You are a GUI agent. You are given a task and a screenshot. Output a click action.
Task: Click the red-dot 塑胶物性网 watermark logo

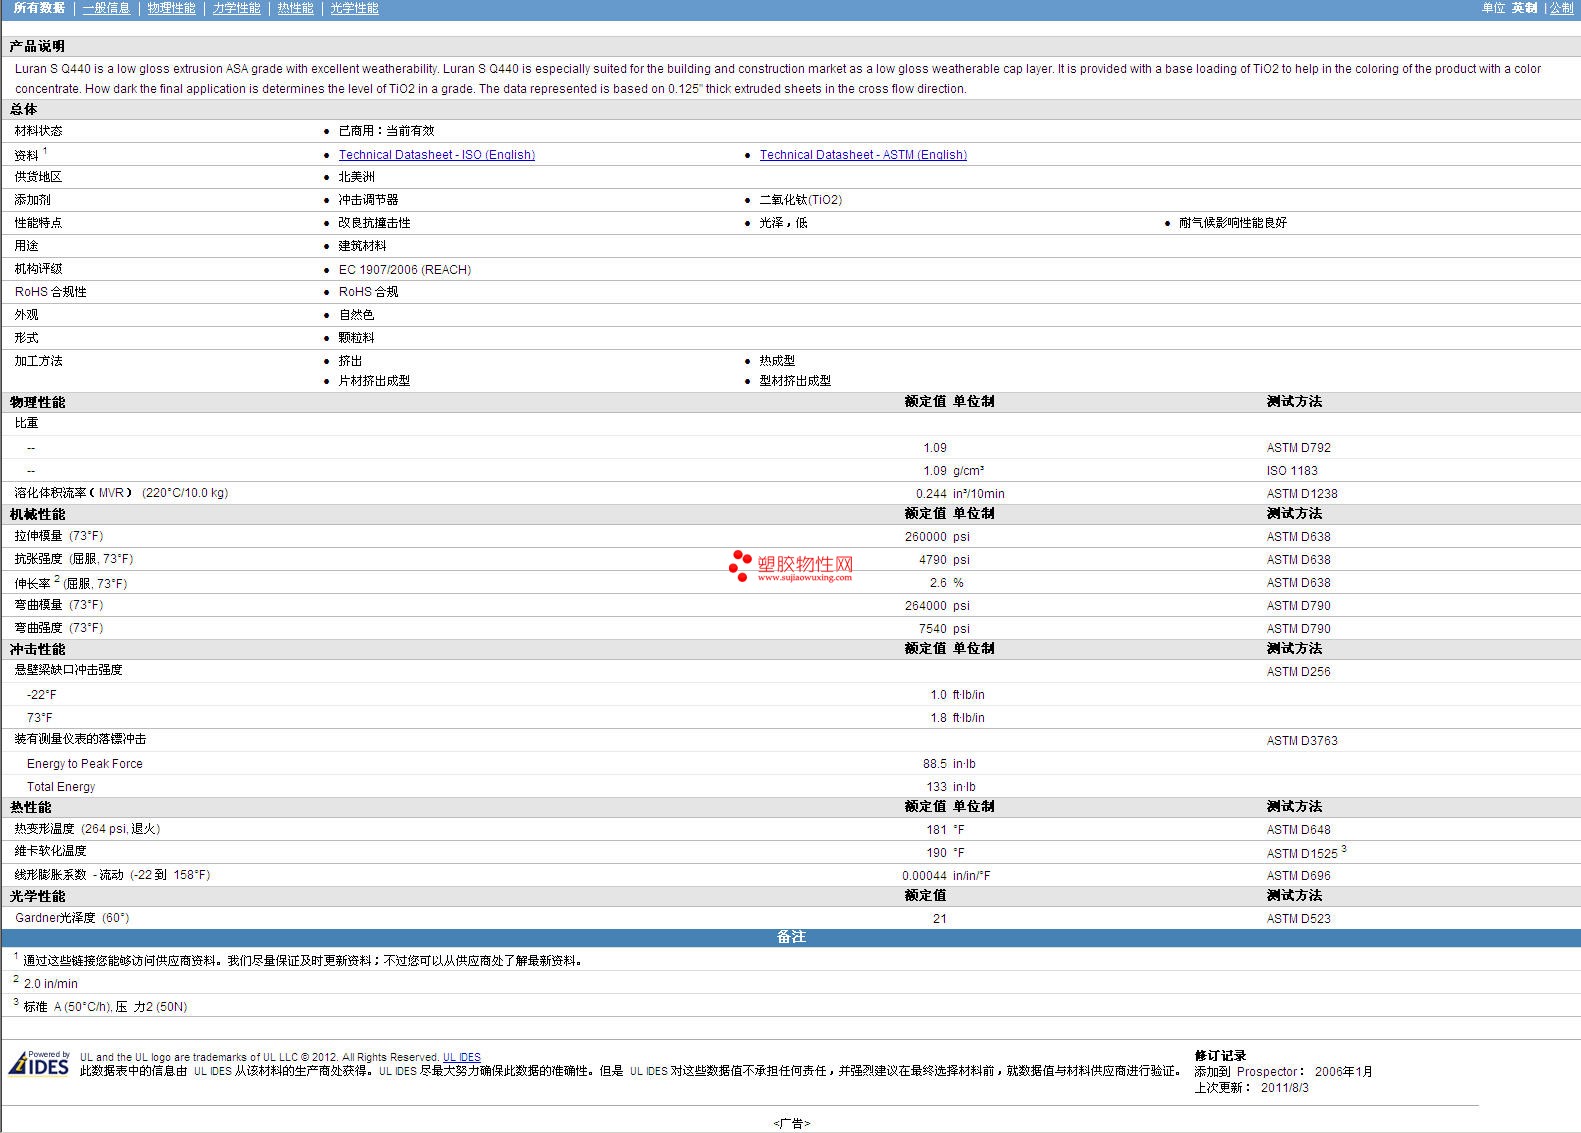click(791, 566)
